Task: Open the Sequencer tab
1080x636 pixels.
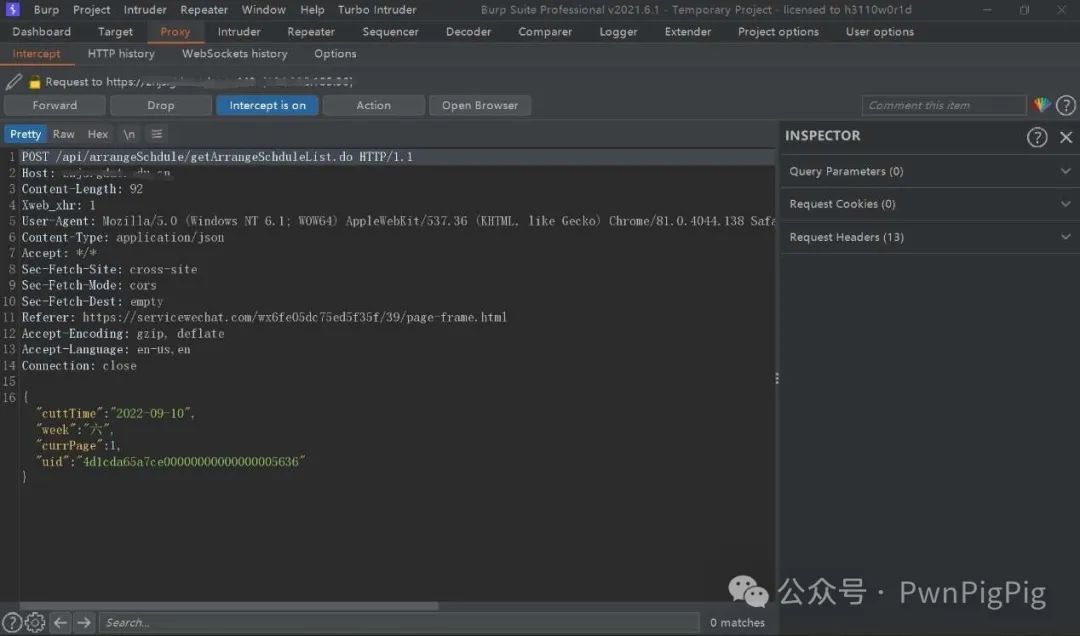Action: pos(391,32)
